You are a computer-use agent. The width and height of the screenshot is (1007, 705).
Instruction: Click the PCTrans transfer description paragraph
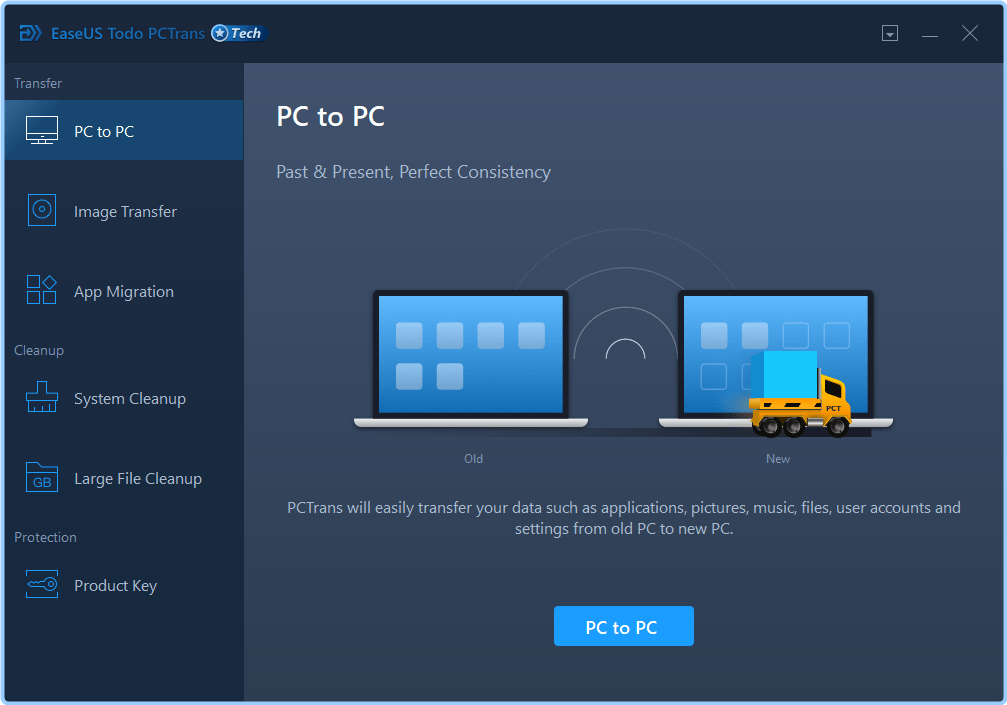click(x=624, y=518)
